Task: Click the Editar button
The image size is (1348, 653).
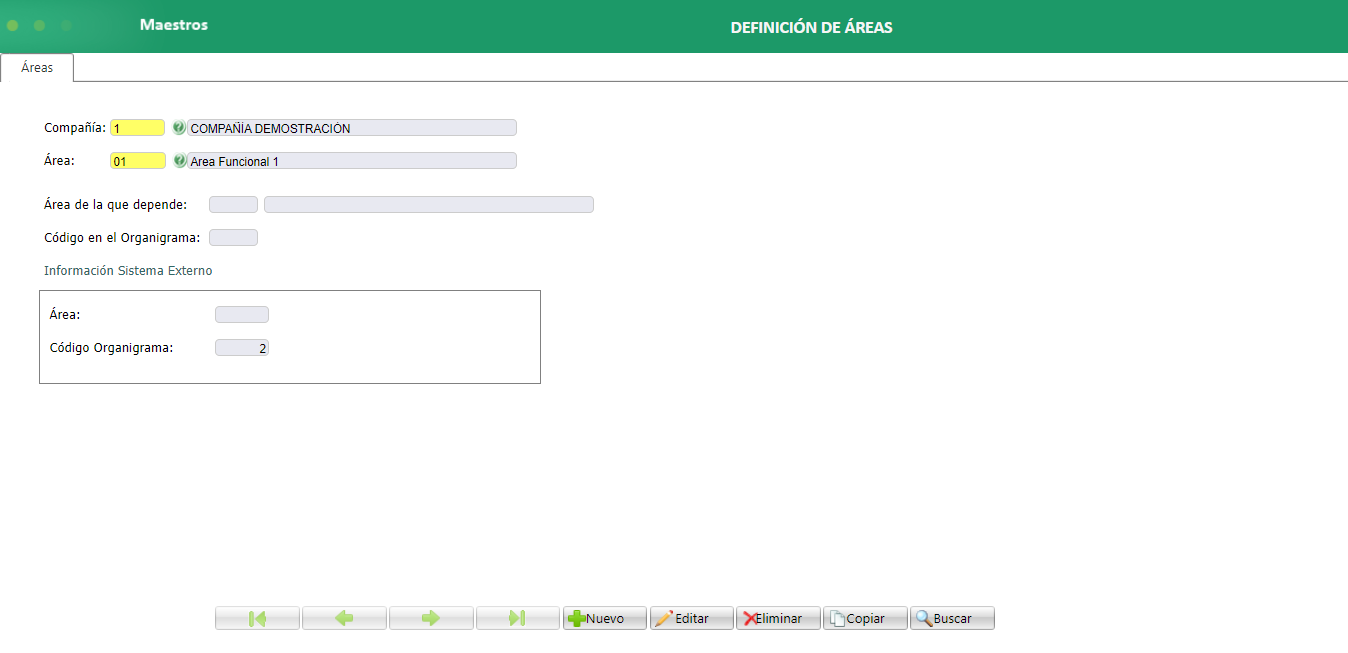Action: (692, 618)
